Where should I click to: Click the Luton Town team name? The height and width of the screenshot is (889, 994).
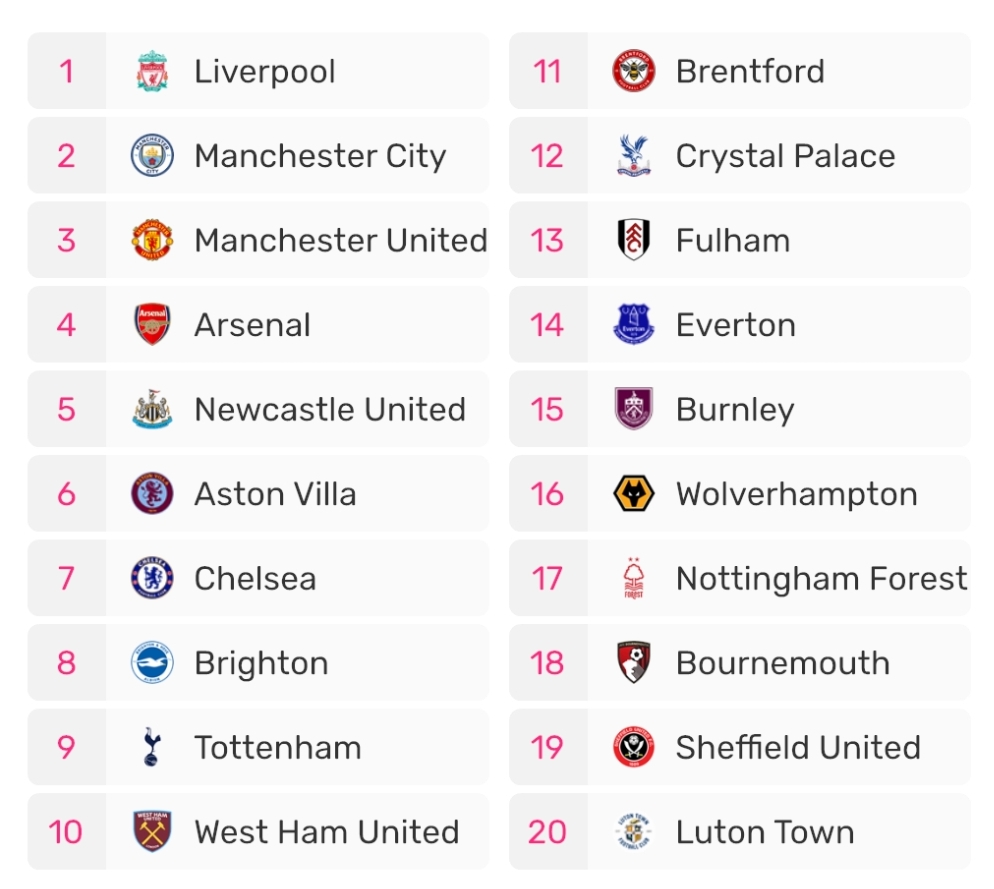coord(765,832)
